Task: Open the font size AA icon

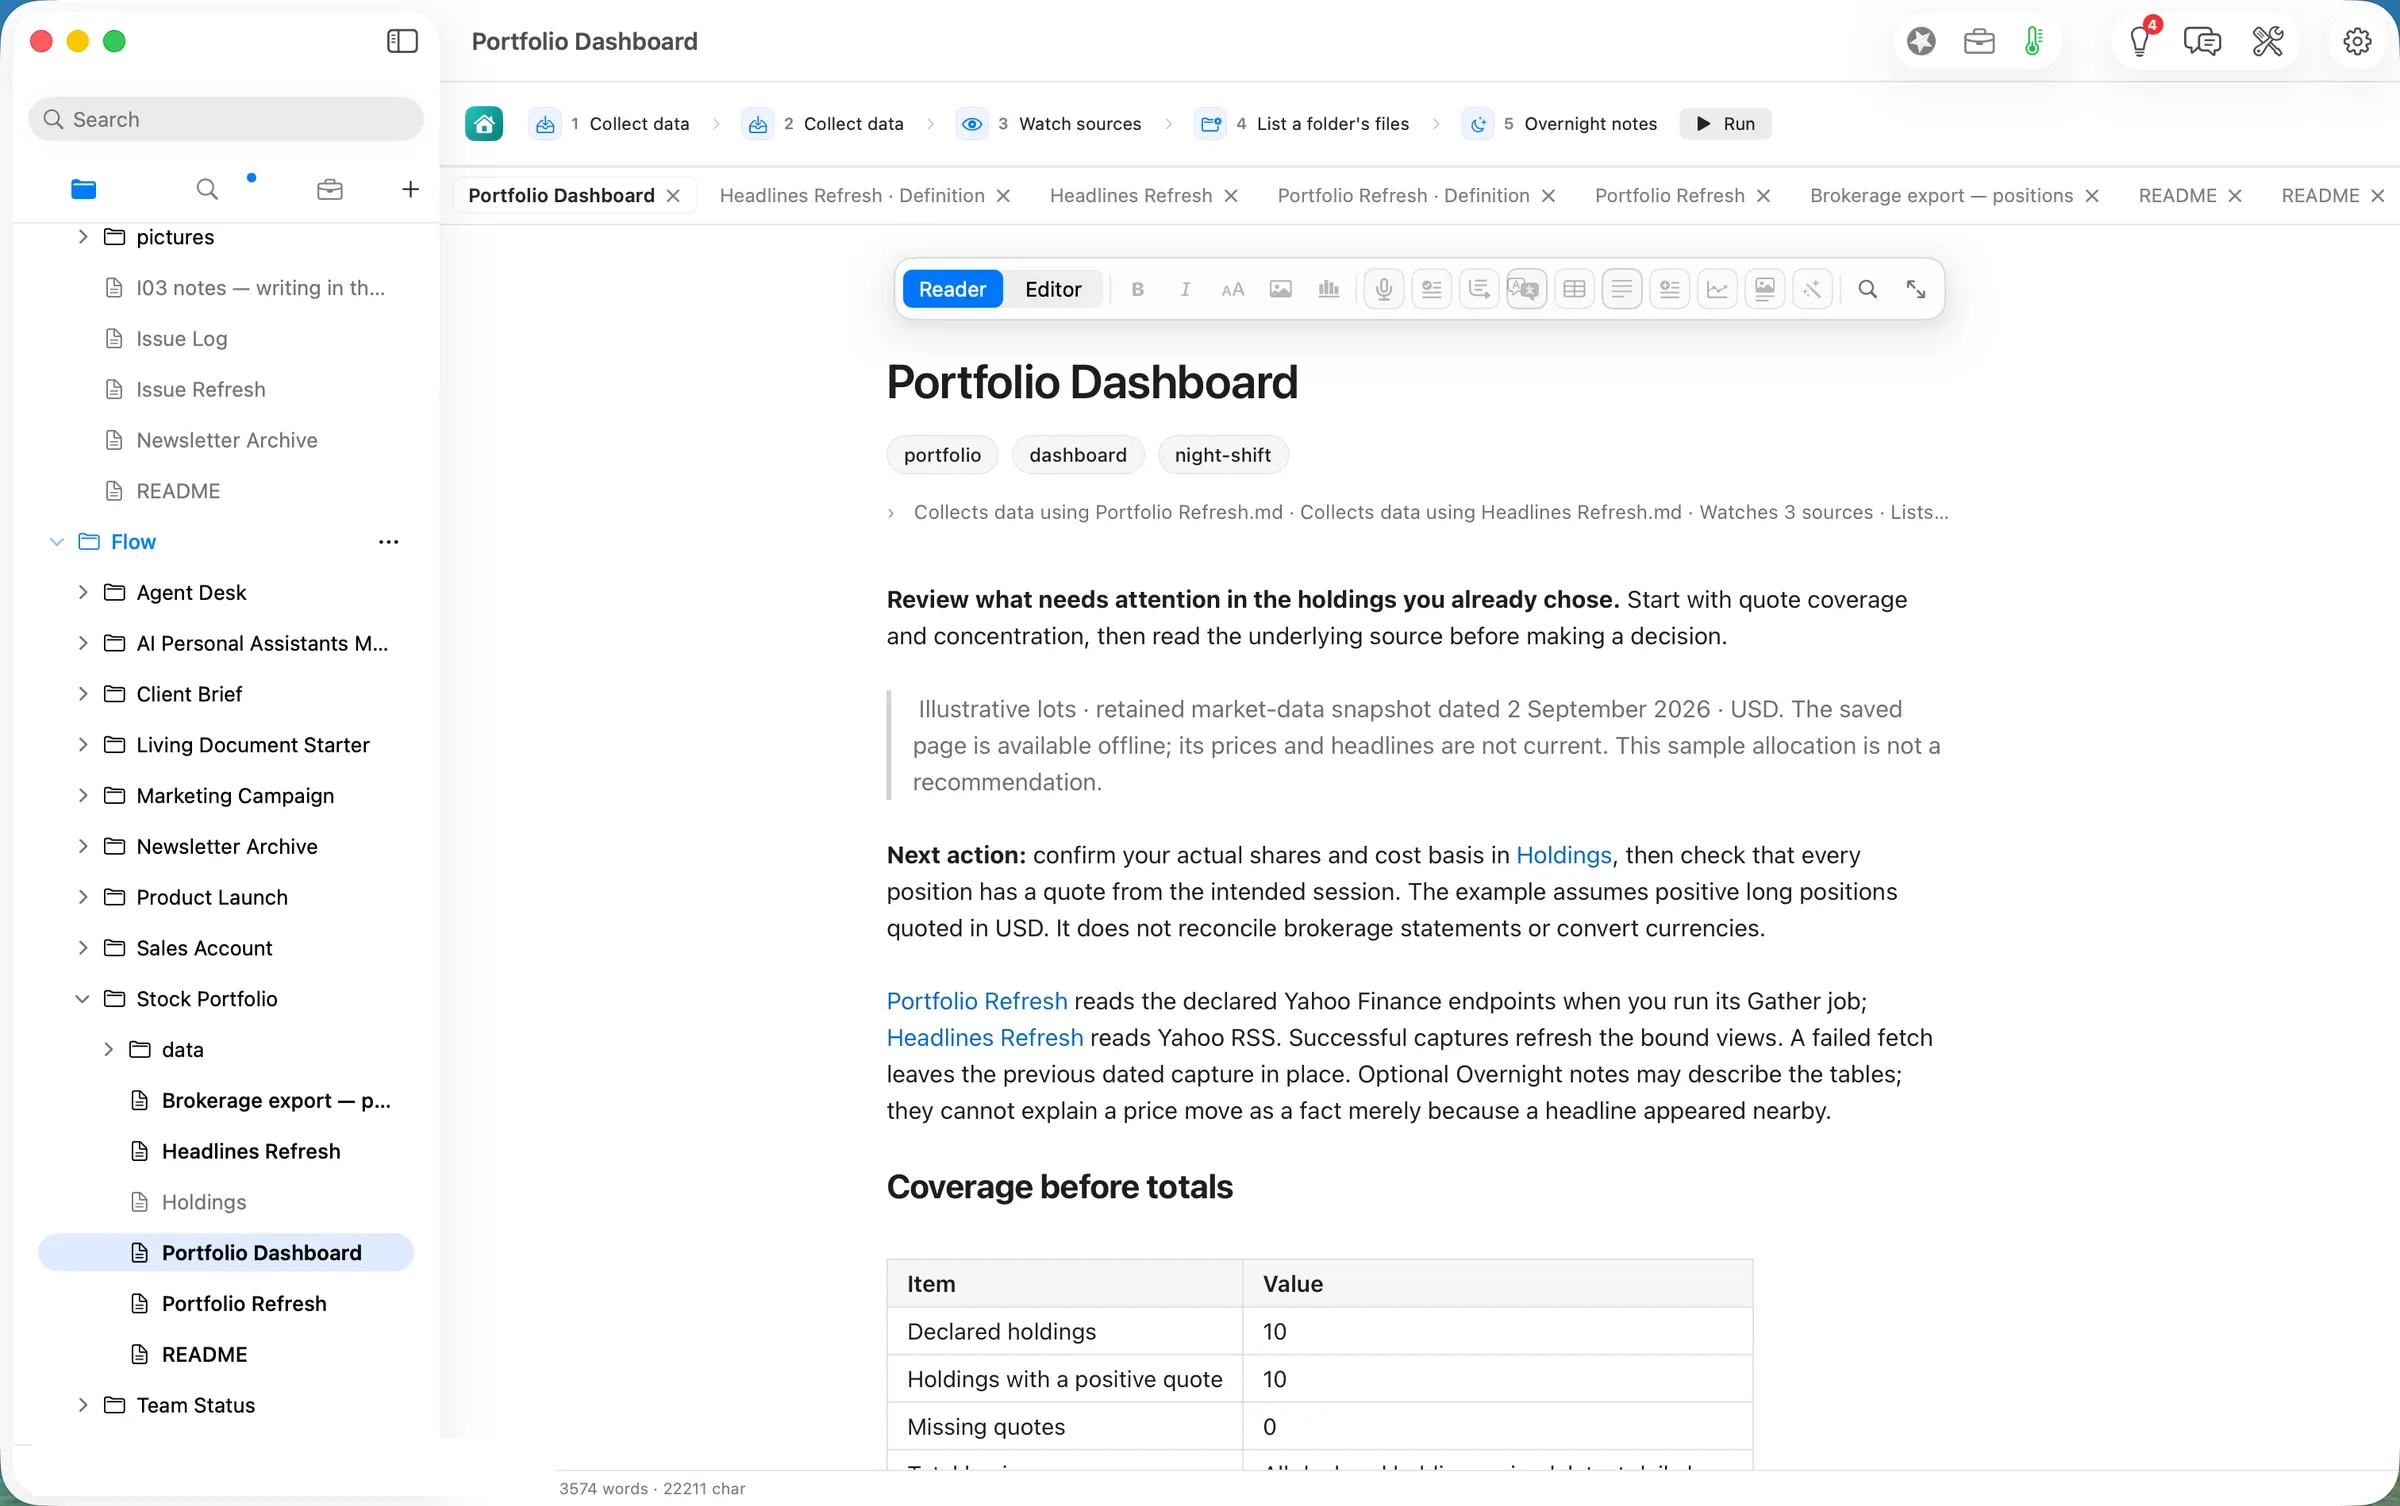Action: (x=1233, y=289)
